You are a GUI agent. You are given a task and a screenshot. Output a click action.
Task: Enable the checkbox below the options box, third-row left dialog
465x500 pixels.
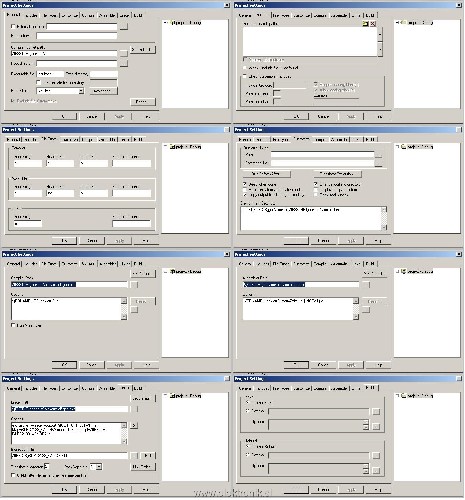[x=13, y=325]
